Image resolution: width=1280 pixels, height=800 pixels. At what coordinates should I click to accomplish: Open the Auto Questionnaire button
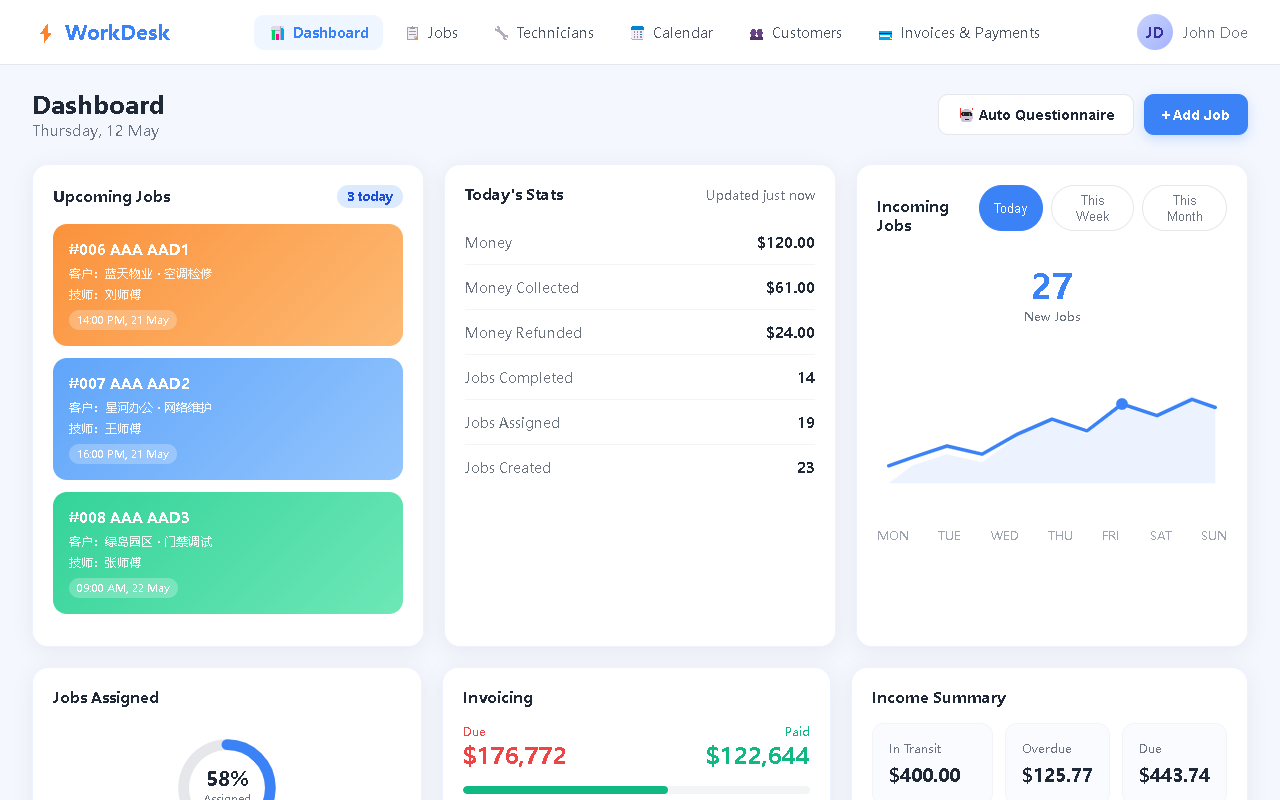pos(1036,114)
